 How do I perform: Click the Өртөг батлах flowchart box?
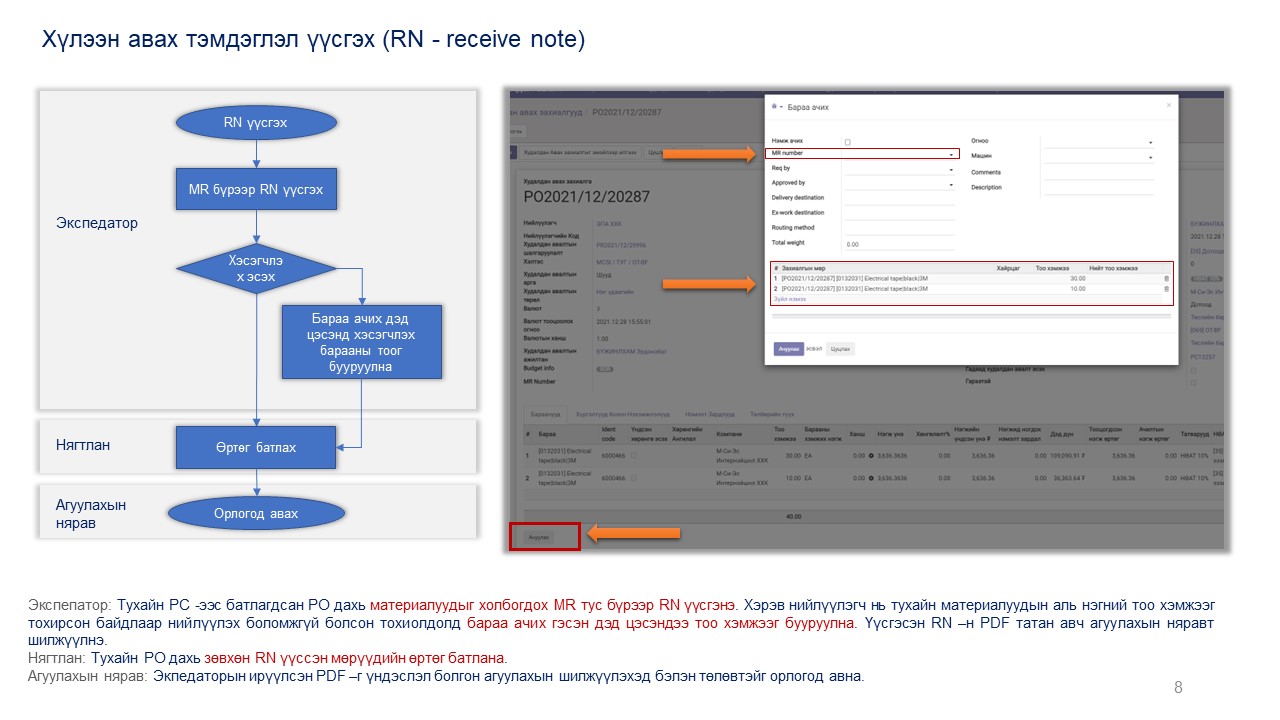(x=256, y=447)
